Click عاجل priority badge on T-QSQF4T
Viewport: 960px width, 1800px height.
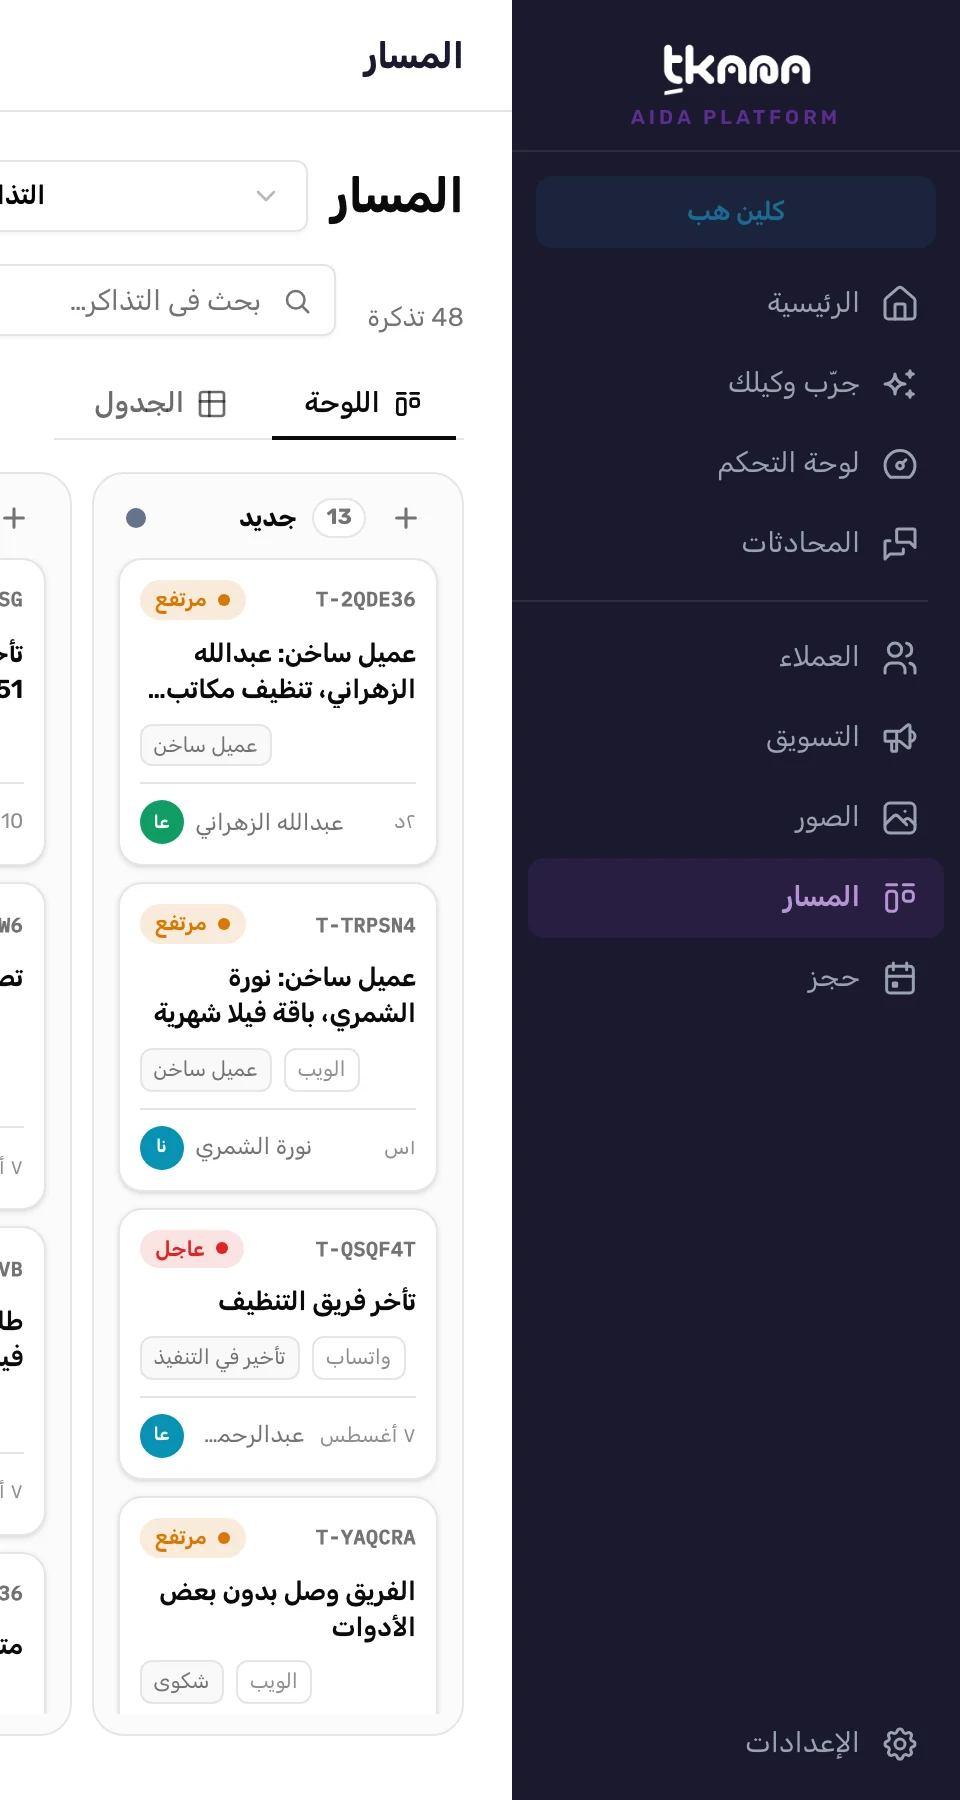(x=192, y=1249)
